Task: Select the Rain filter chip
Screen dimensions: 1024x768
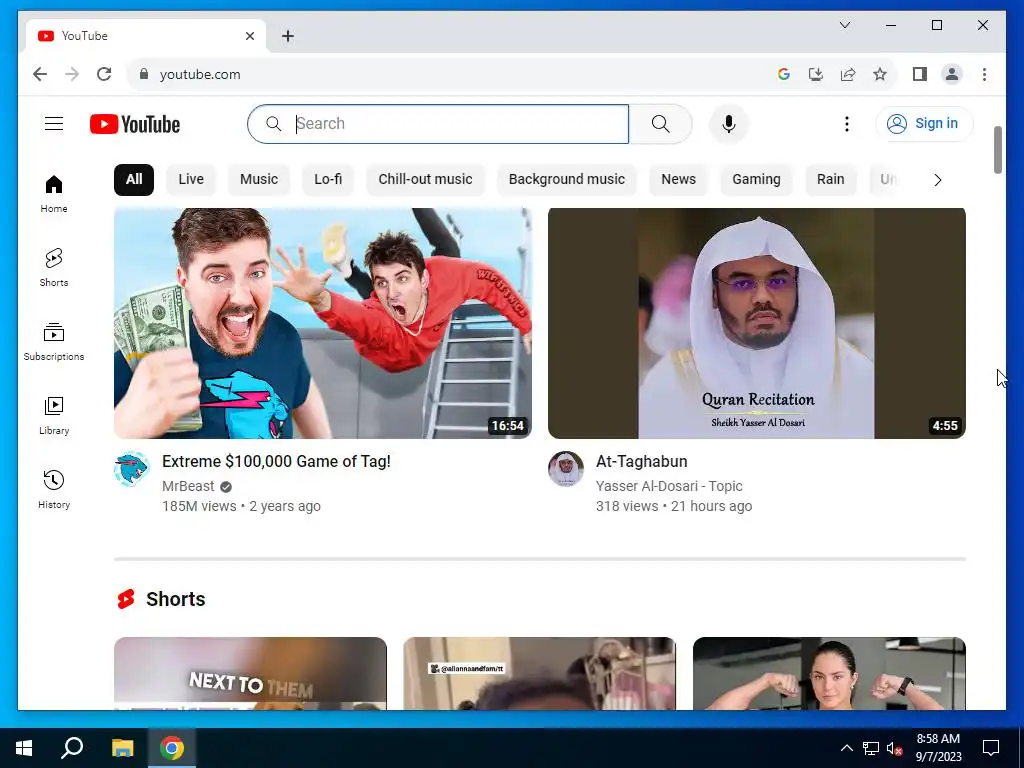Action: pos(831,180)
